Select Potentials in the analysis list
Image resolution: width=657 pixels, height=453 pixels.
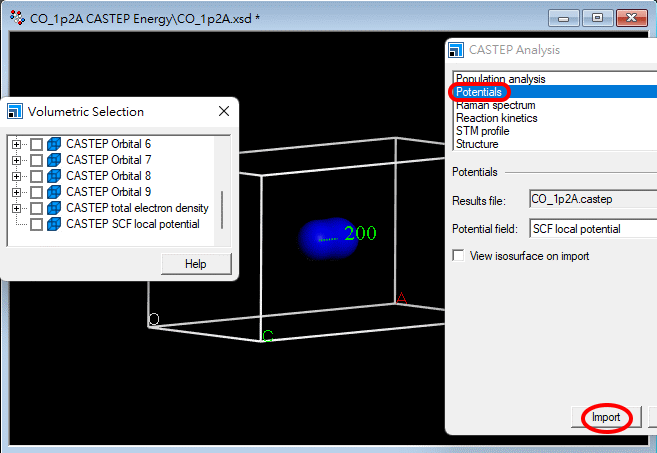479,92
